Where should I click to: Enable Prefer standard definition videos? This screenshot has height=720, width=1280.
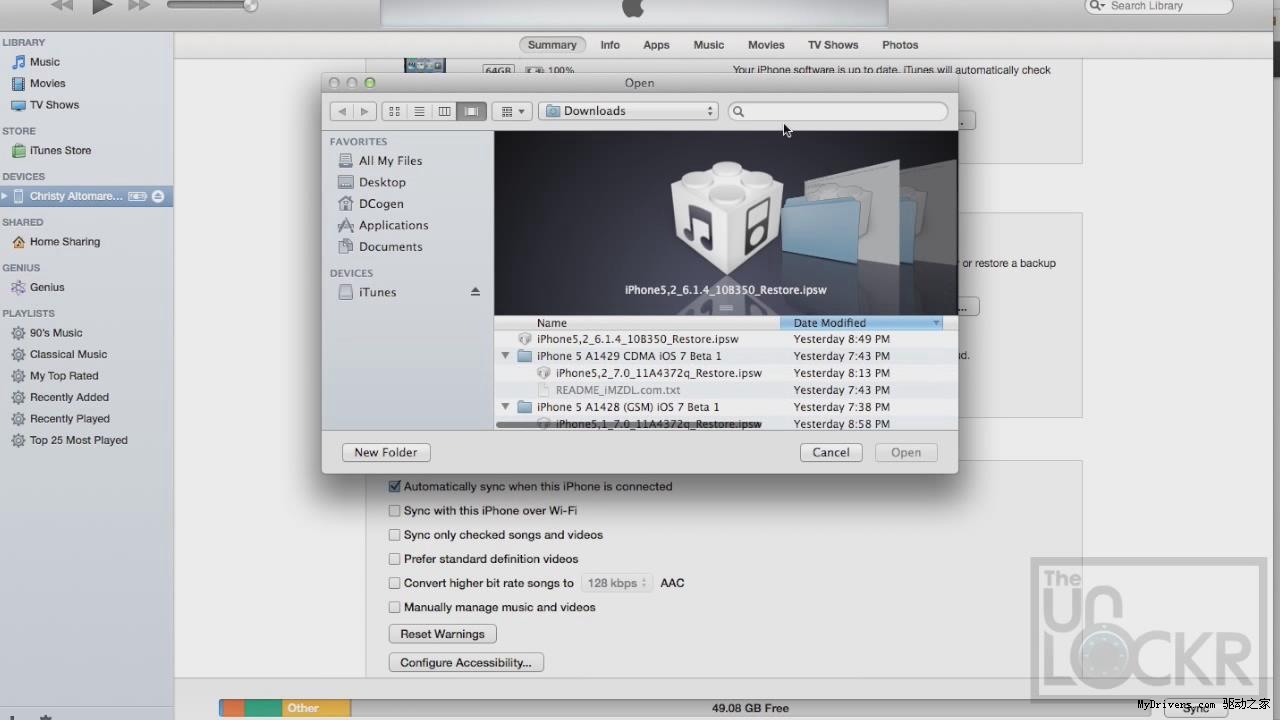[x=394, y=559]
